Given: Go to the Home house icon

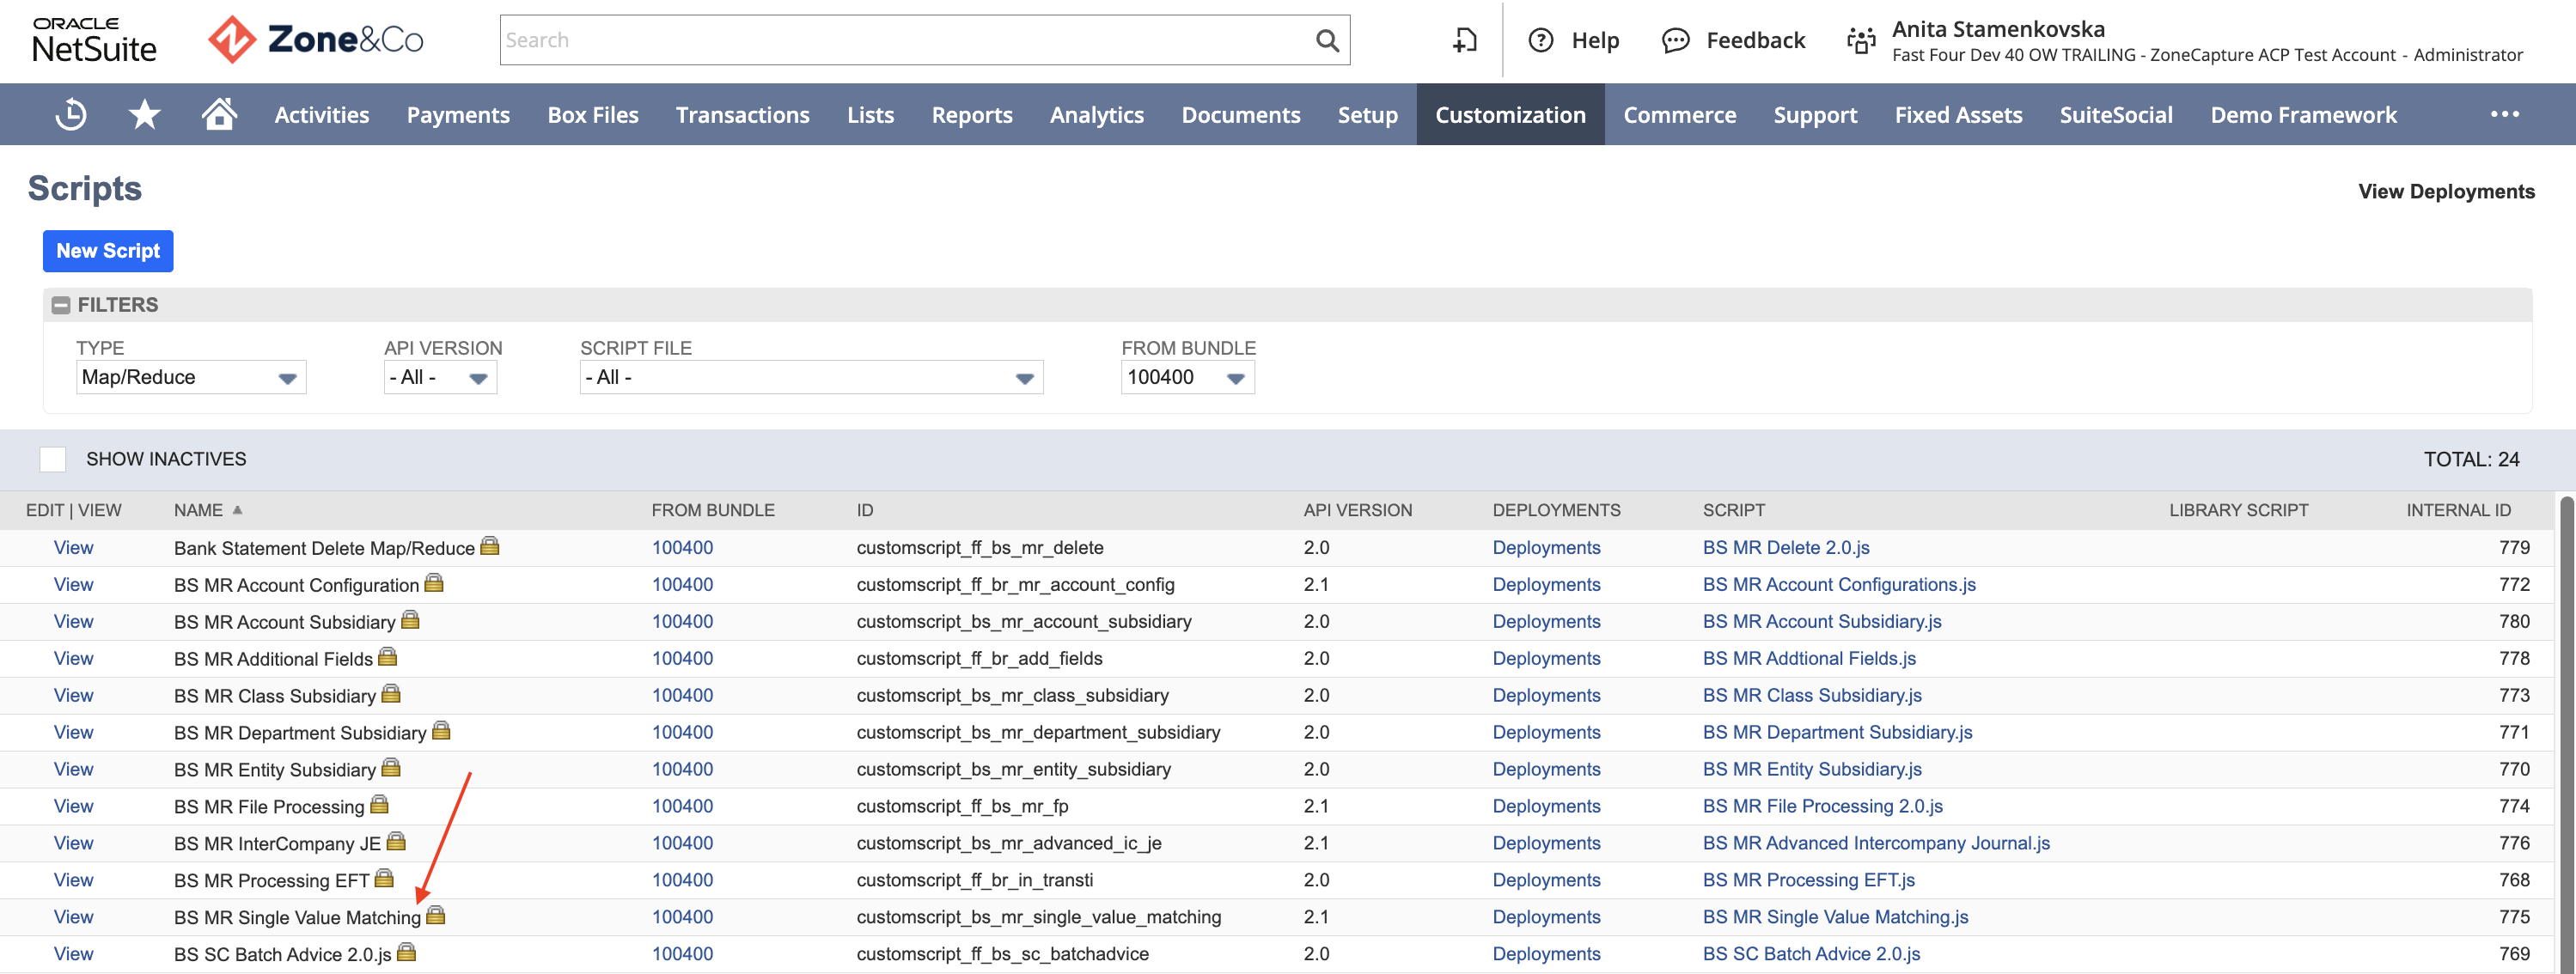Looking at the screenshot, I should pos(219,114).
